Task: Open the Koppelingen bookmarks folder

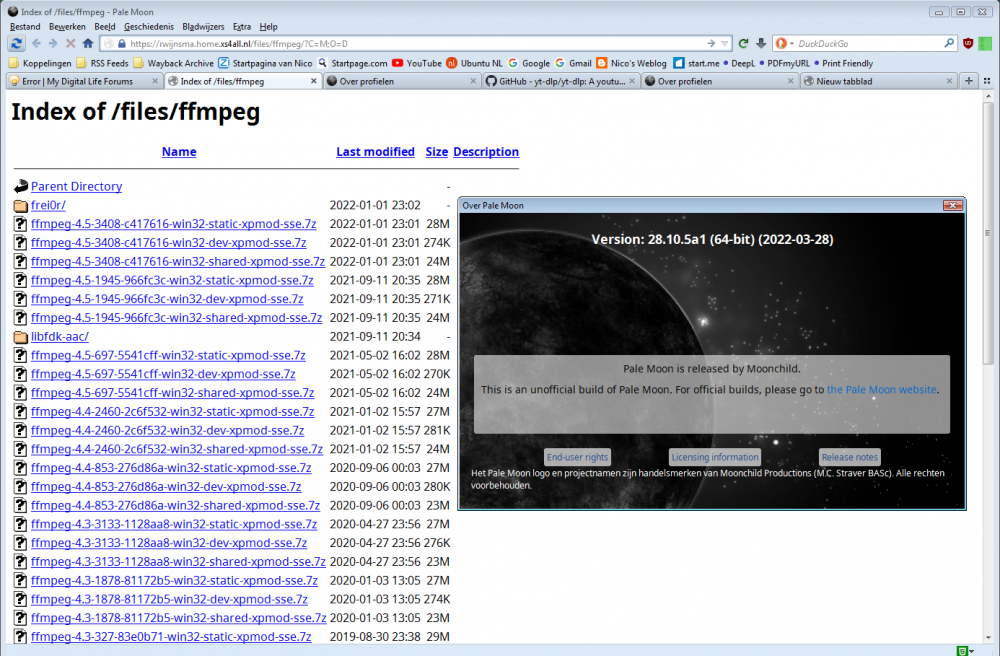Action: pos(40,63)
